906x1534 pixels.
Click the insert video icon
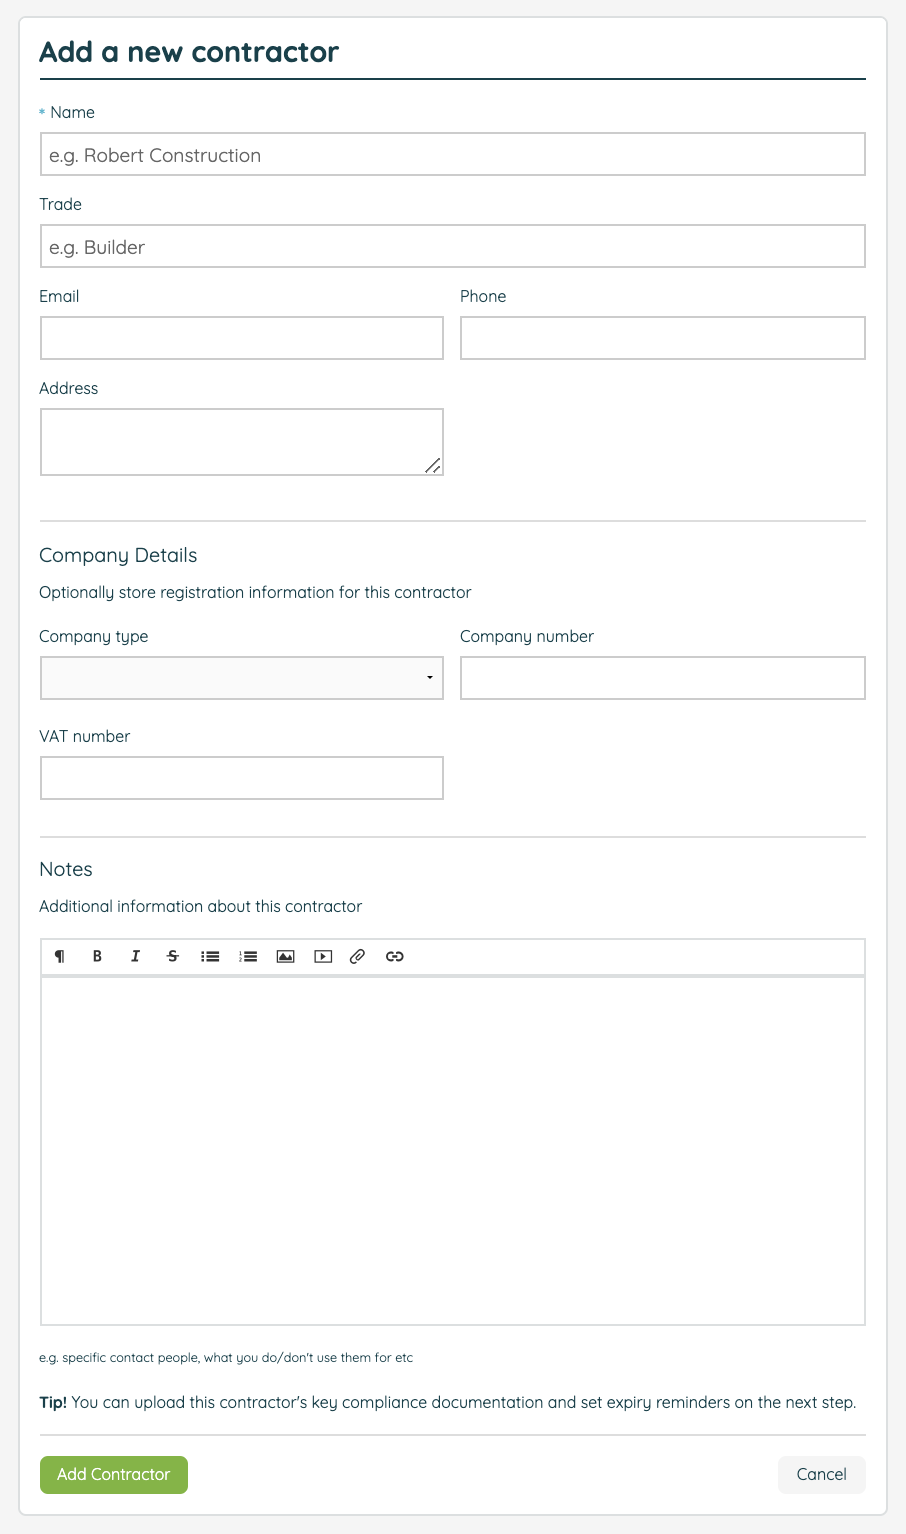(x=323, y=956)
